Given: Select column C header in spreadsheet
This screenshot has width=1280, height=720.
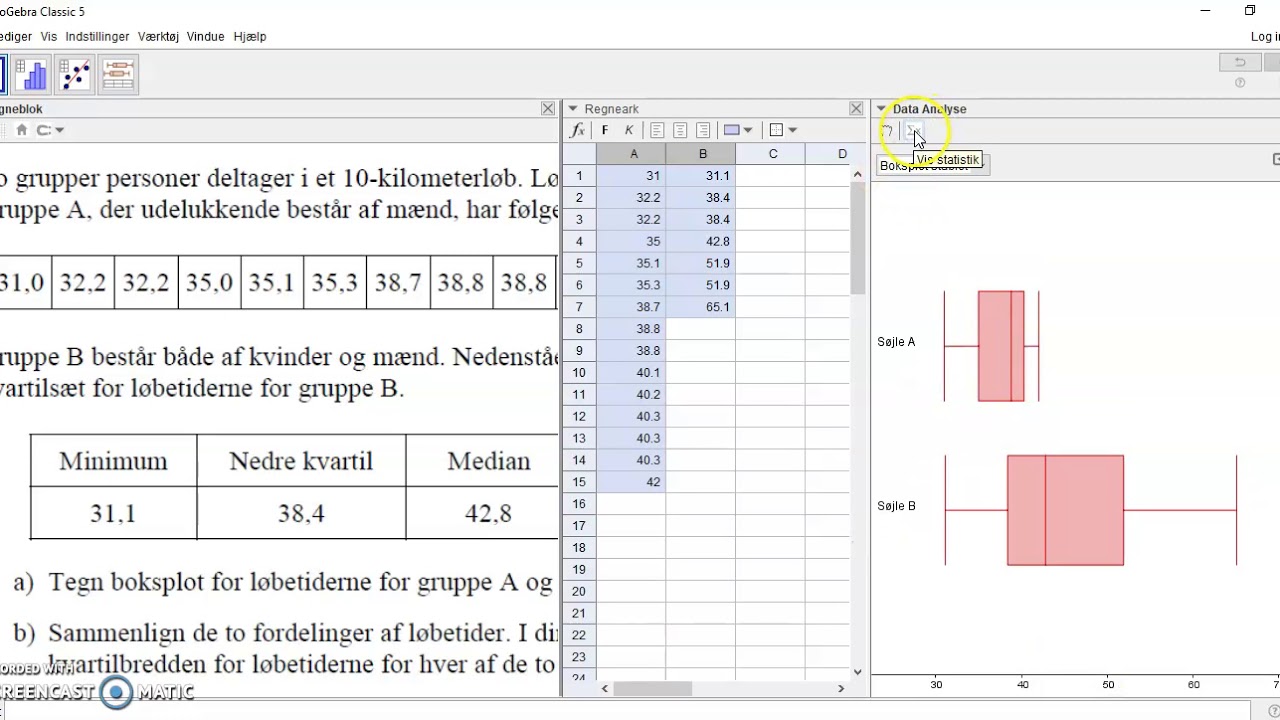Looking at the screenshot, I should [772, 154].
